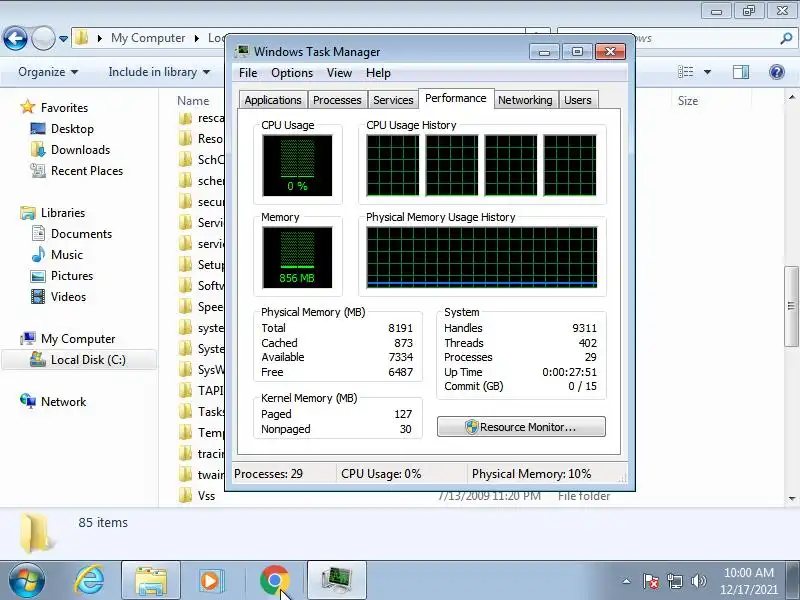800x600 pixels.
Task: Launch Google Chrome from taskbar
Action: point(274,581)
